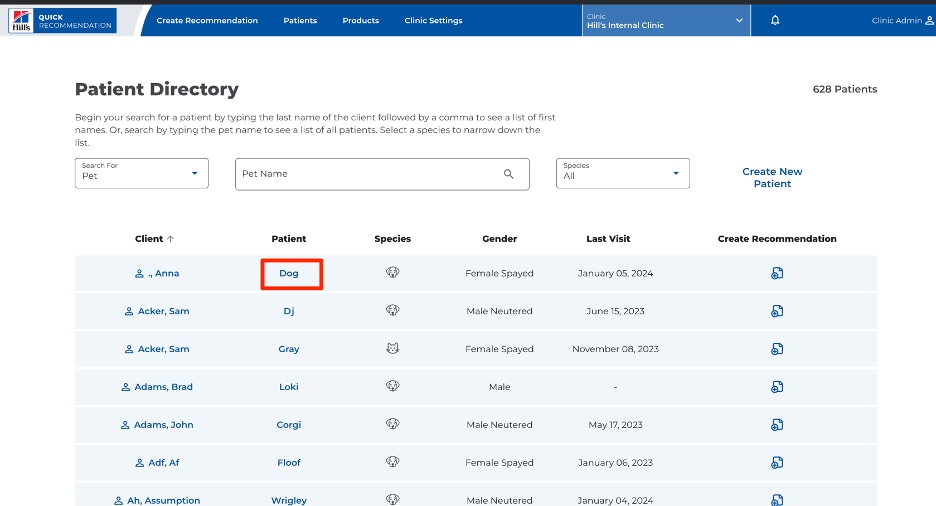This screenshot has width=936, height=506.
Task: Click the notification bell icon
Action: point(775,20)
